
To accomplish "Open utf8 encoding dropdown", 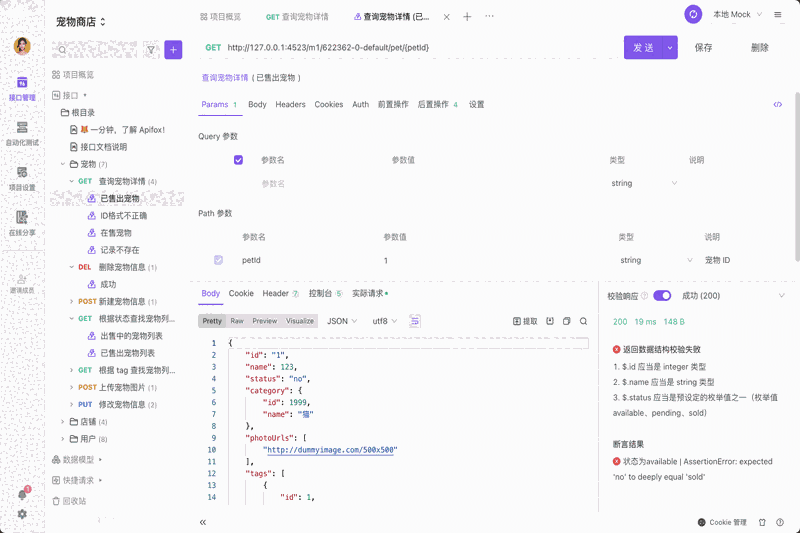I will (384, 321).
